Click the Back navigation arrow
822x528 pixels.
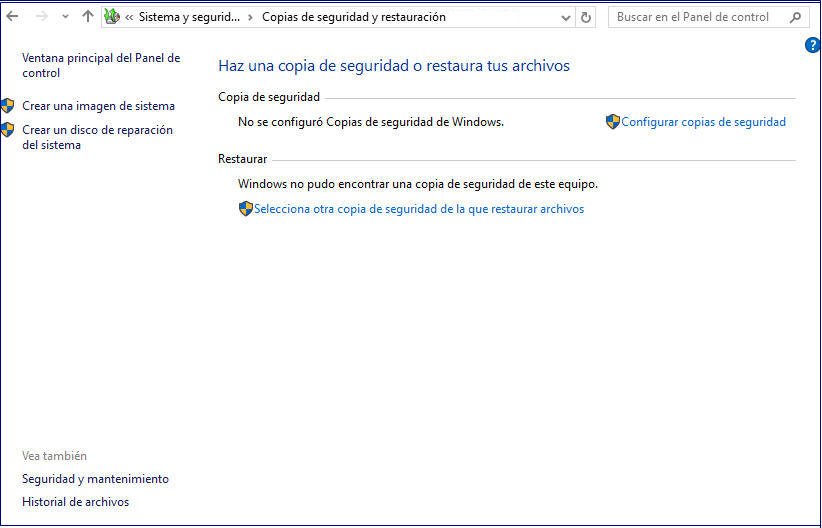pyautogui.click(x=12, y=17)
